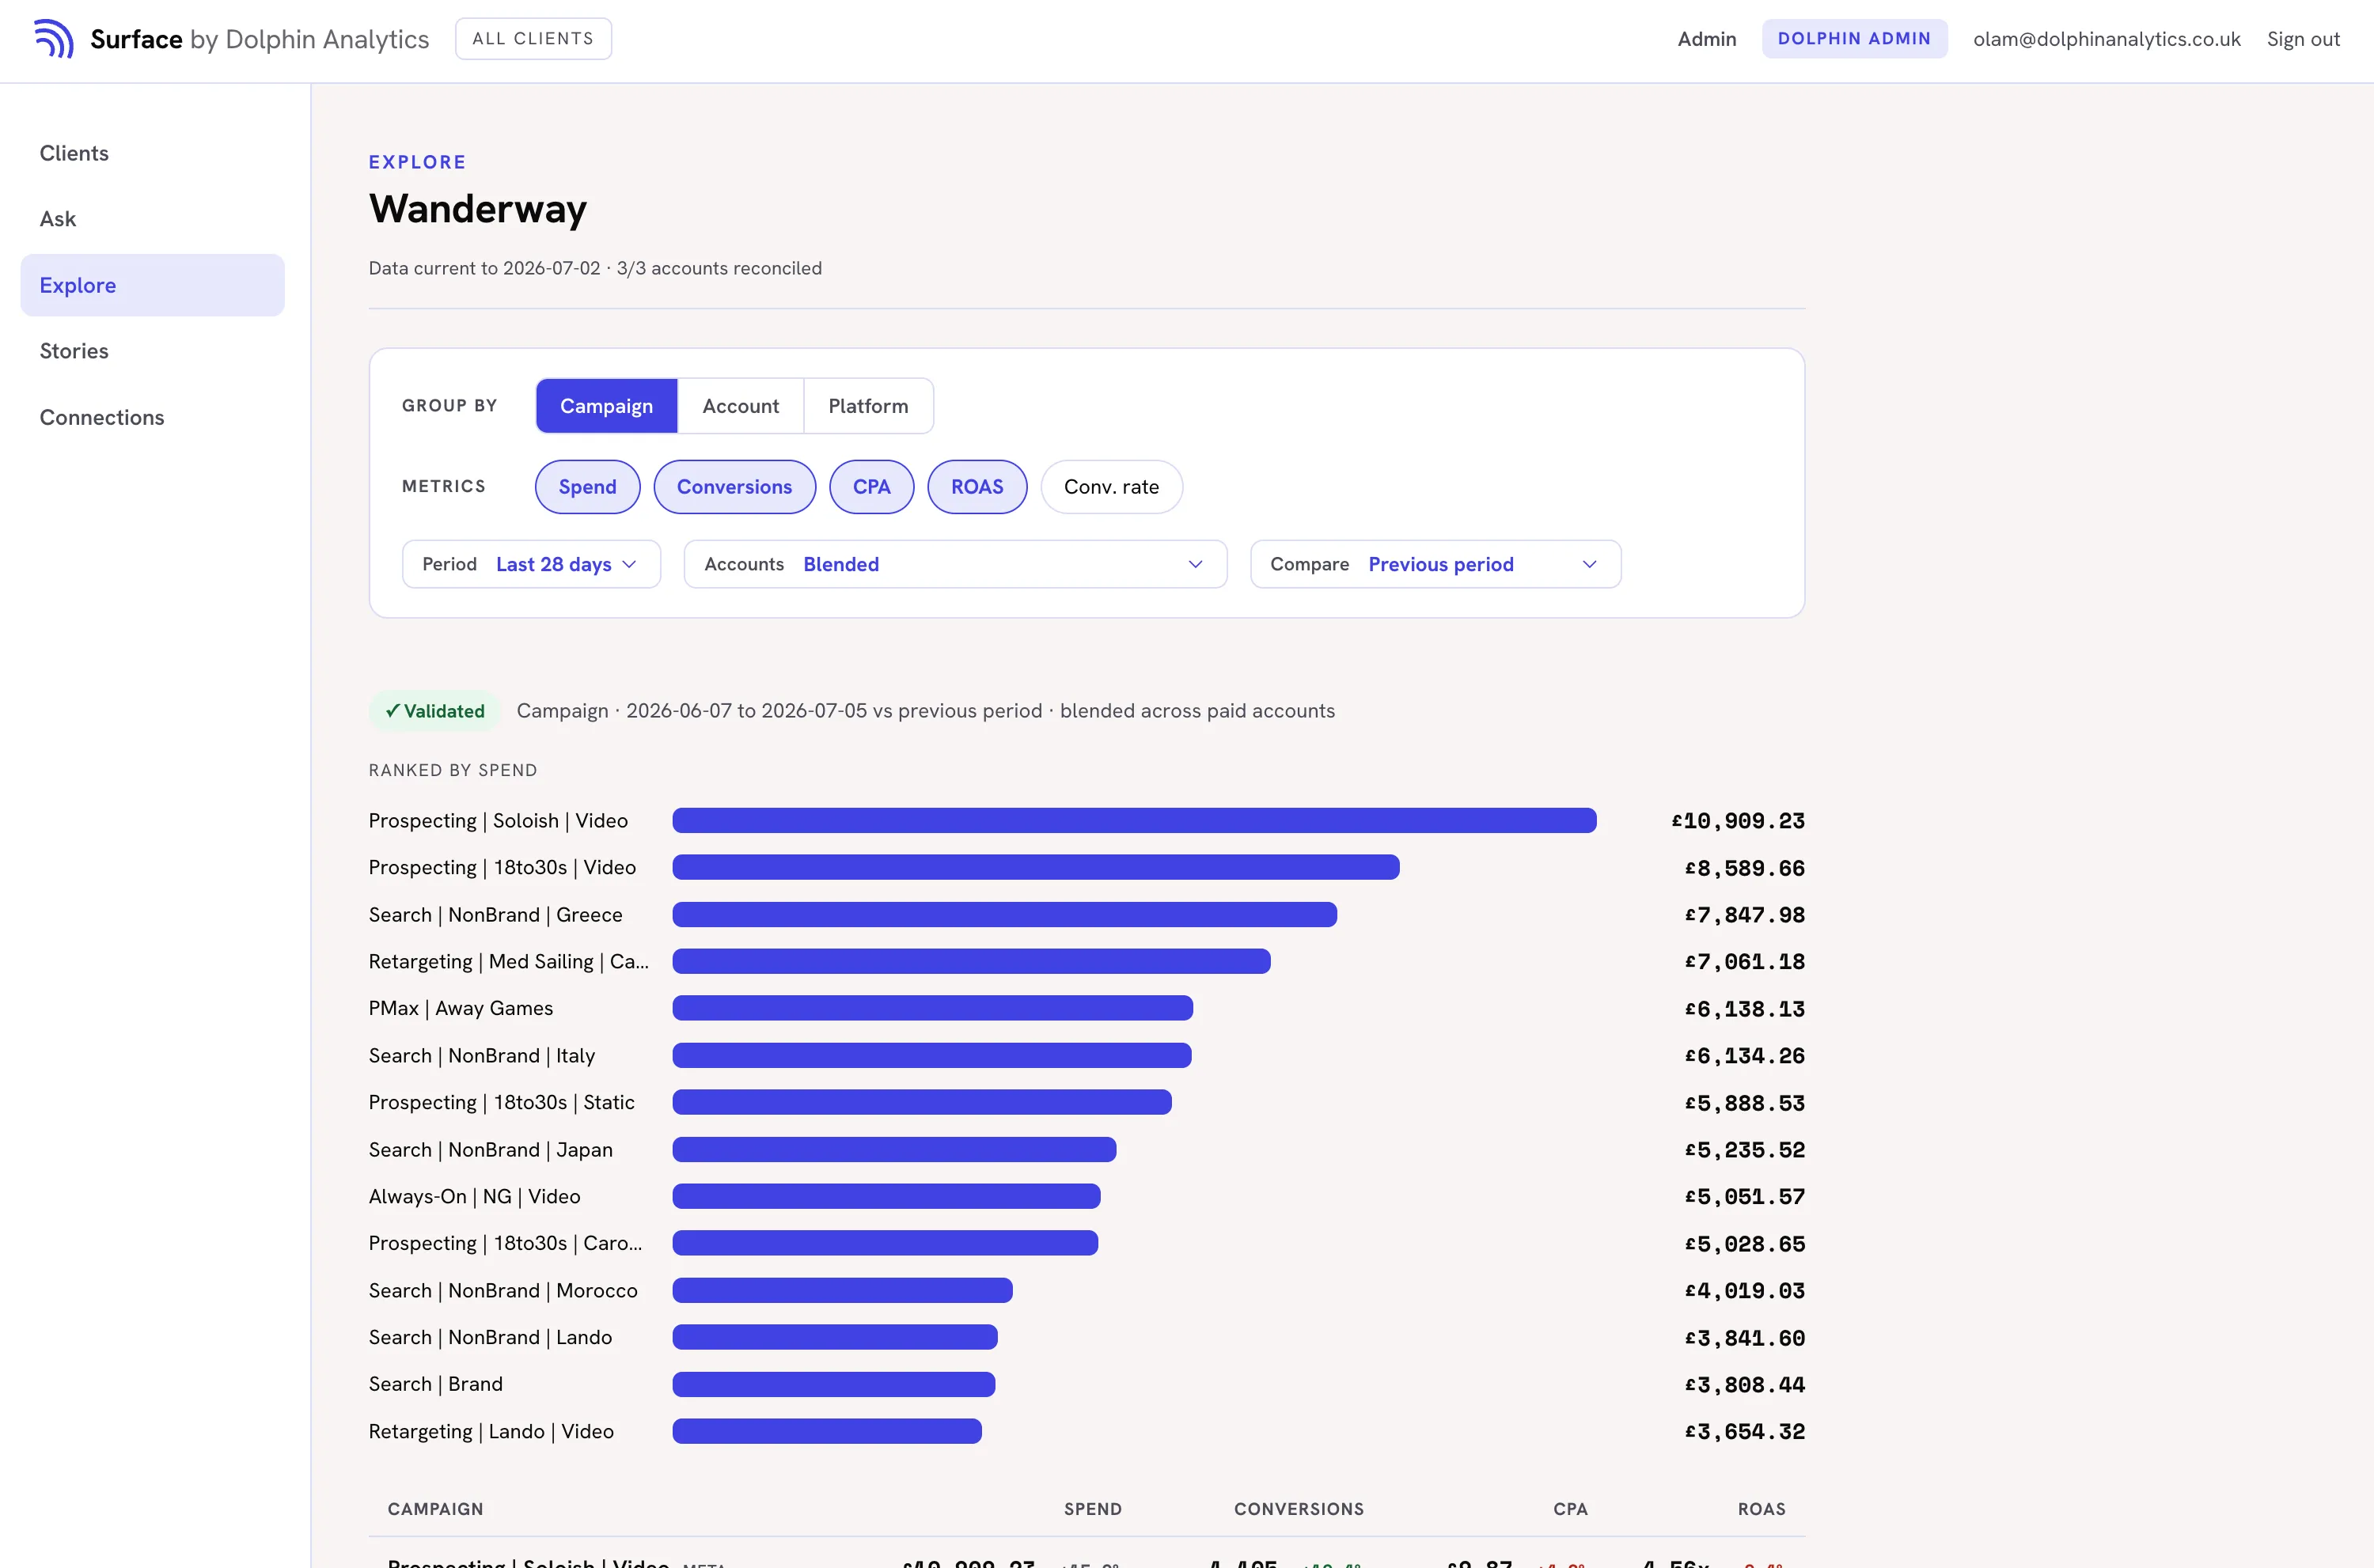This screenshot has height=1568, width=2374.
Task: Open the Accounts Blended dropdown
Action: [x=955, y=564]
